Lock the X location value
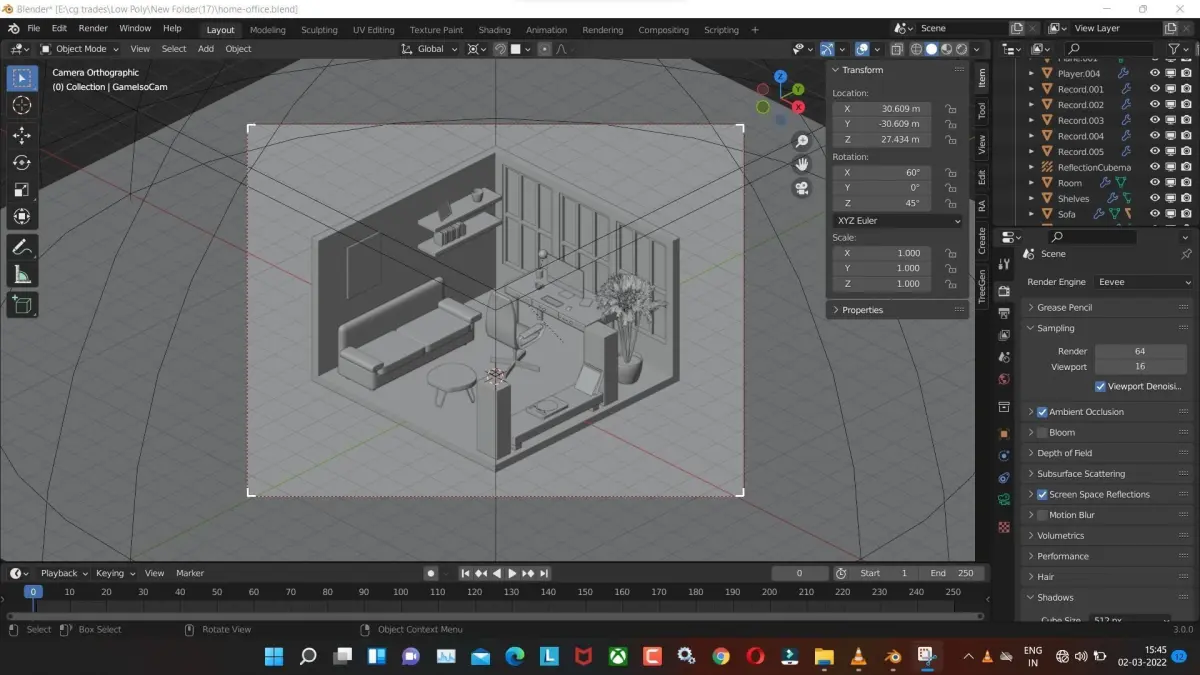This screenshot has height=675, width=1200. pos(950,109)
